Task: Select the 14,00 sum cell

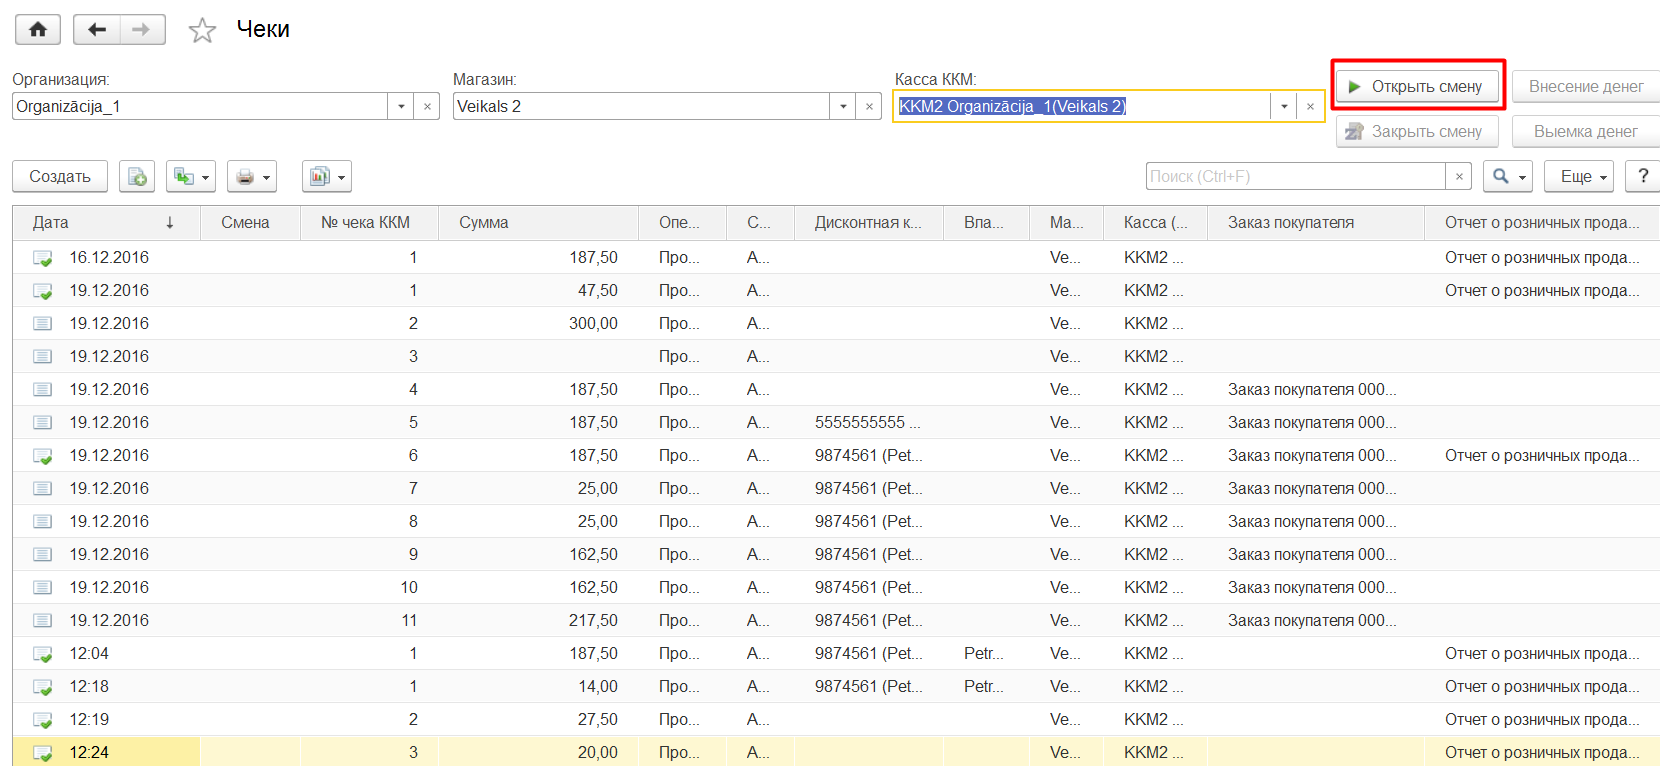Action: 538,687
